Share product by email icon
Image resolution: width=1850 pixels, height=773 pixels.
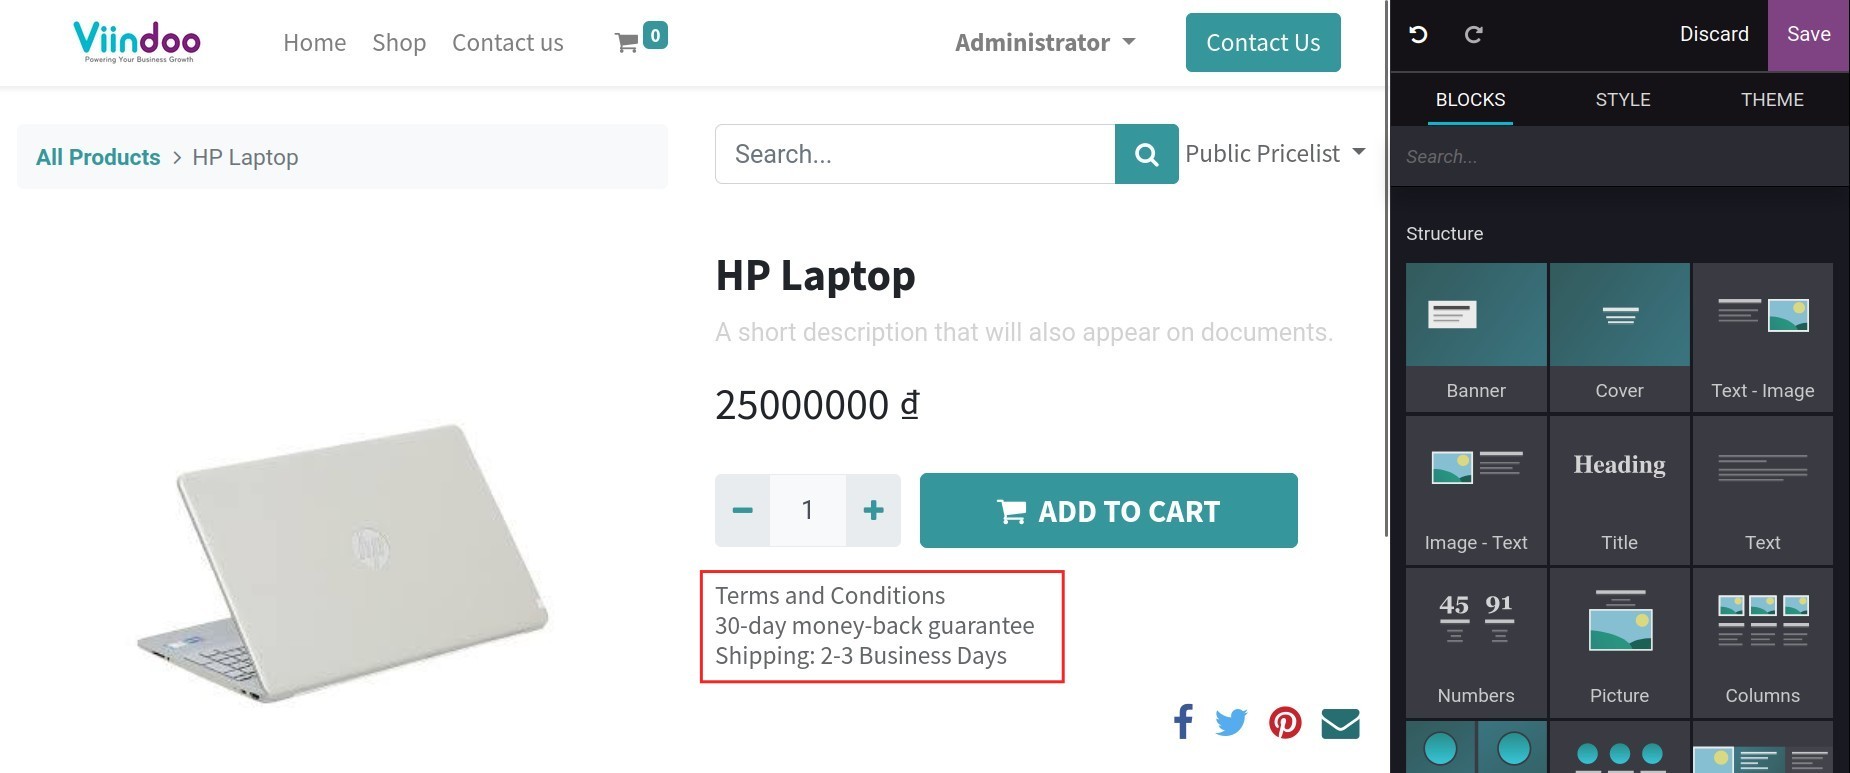1340,722
